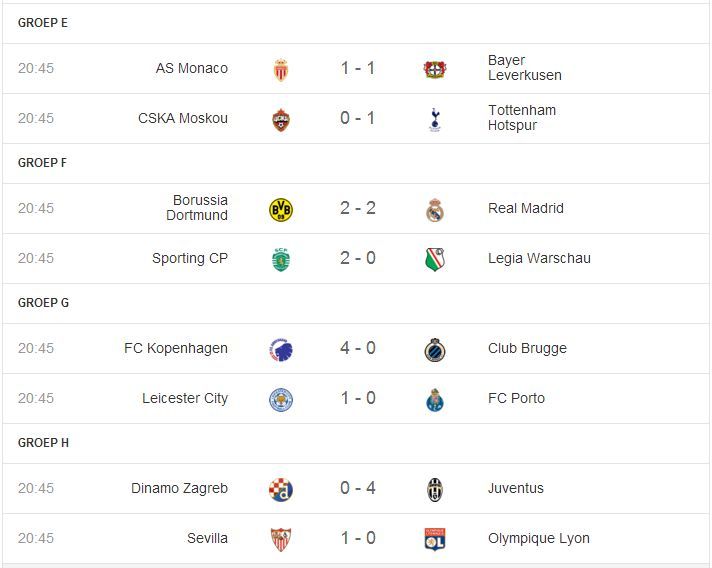Click the Sporting CP crest
This screenshot has height=568, width=712.
[x=281, y=260]
